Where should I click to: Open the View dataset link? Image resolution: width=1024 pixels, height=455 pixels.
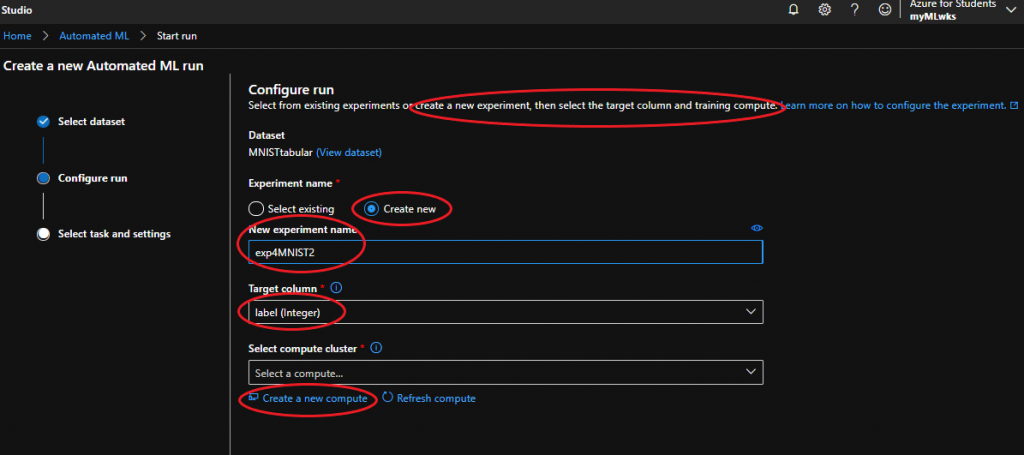[x=349, y=153]
